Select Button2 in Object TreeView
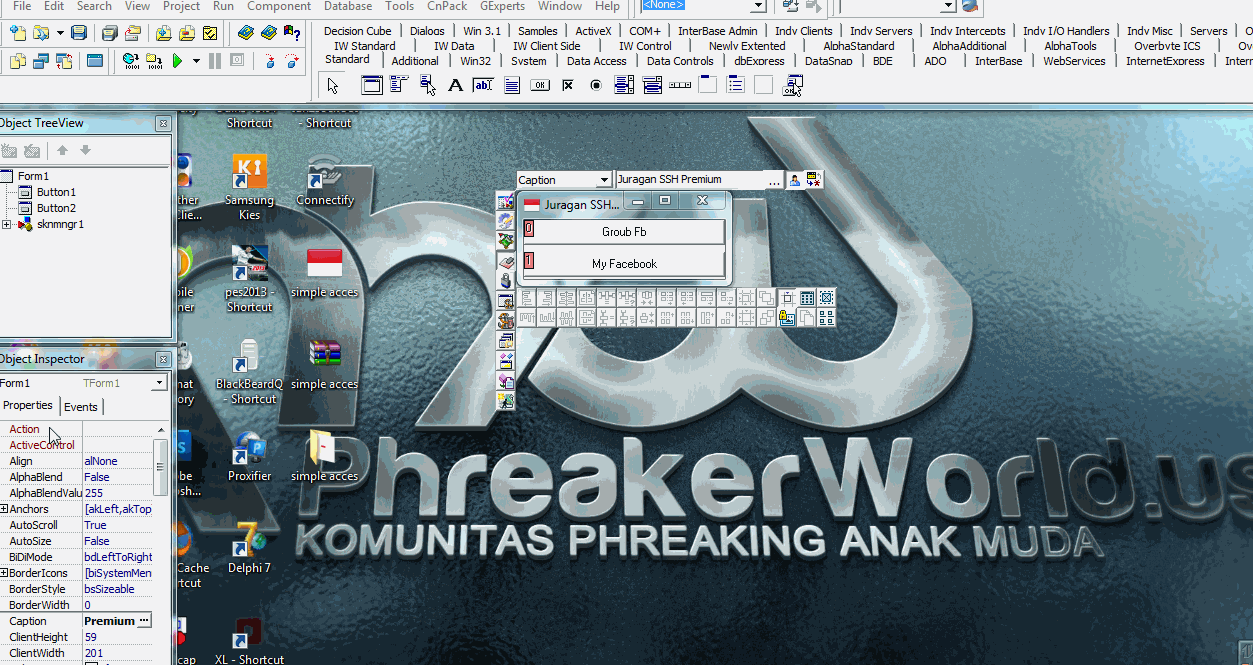 point(56,208)
